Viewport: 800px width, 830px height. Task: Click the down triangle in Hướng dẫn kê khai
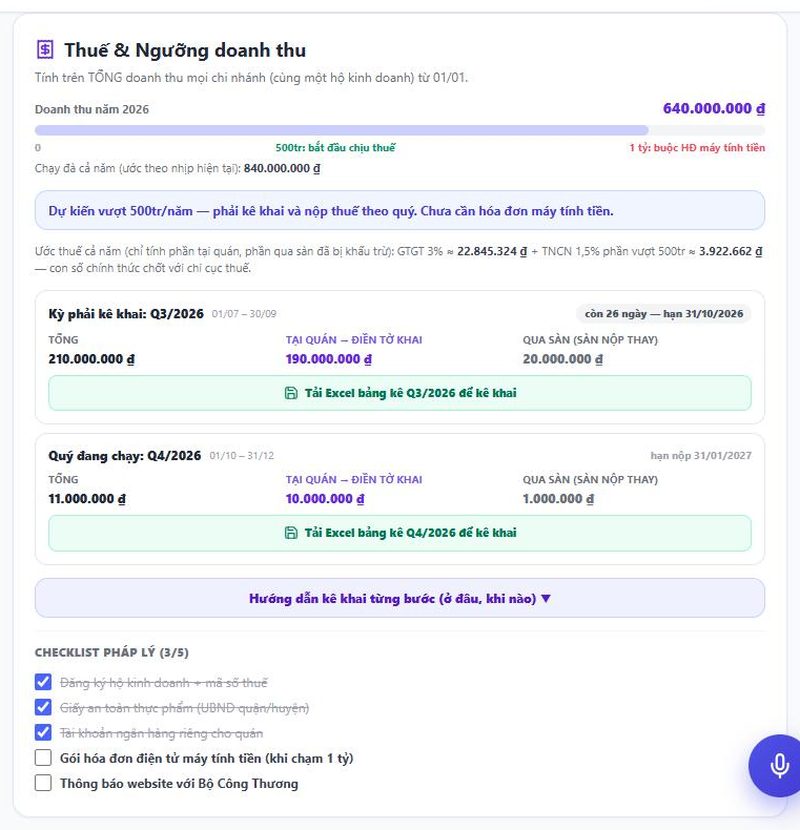coord(546,598)
